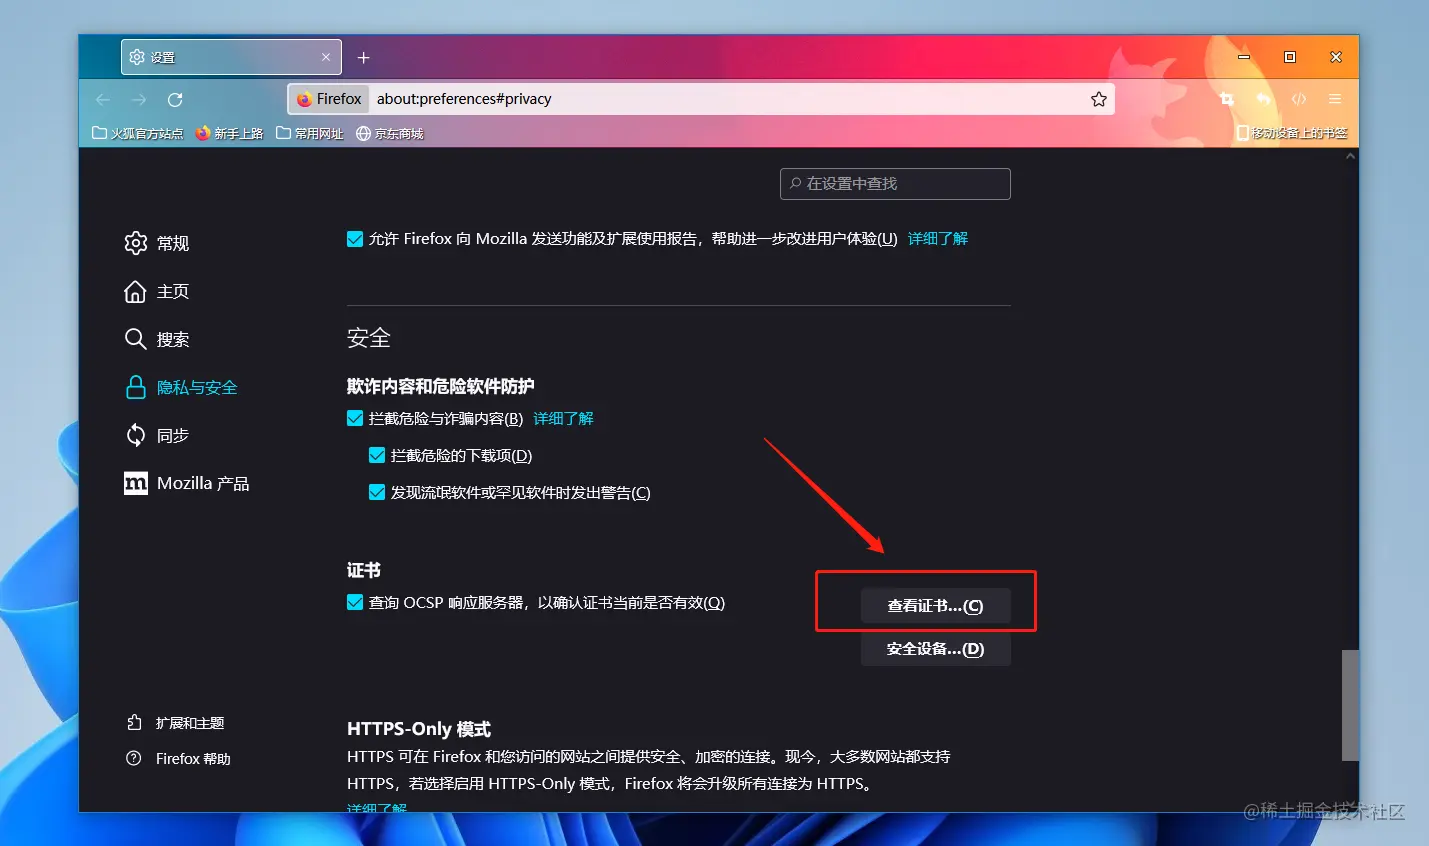Open the 火狐官方站点 bookmark folder

pyautogui.click(x=138, y=133)
